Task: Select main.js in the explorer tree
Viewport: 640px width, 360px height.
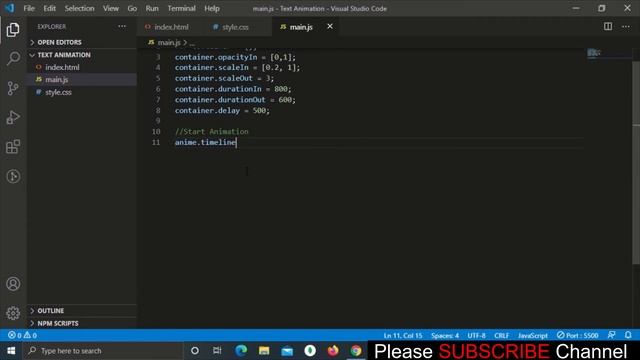Action: (82, 80)
